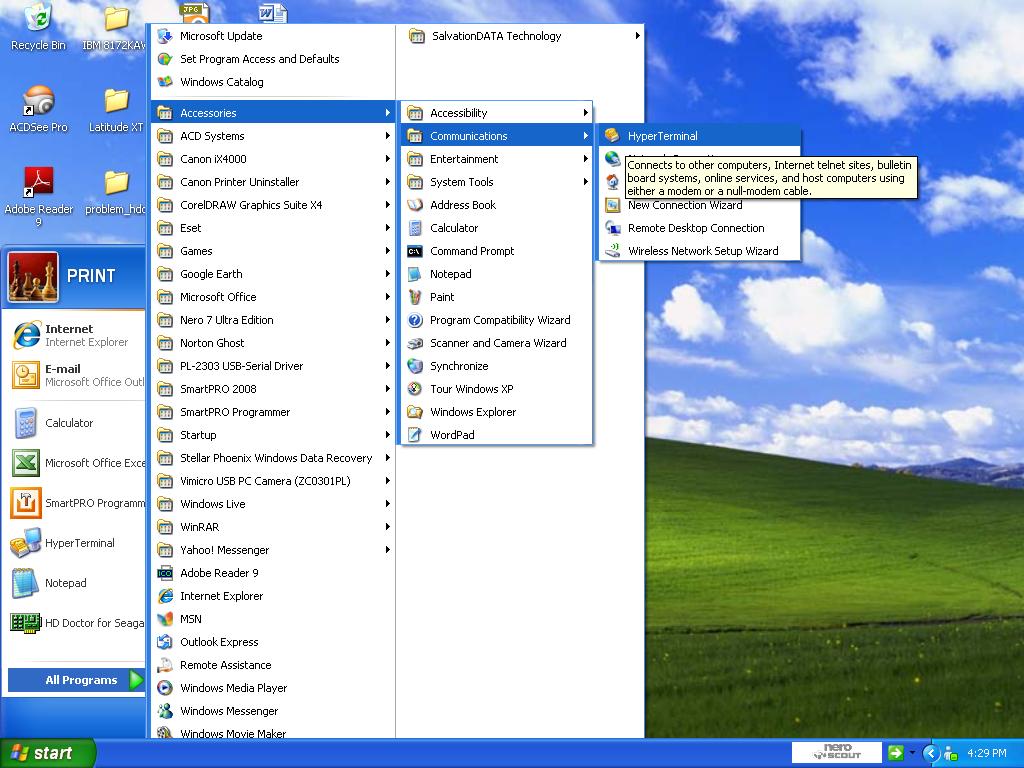Image resolution: width=1024 pixels, height=768 pixels.
Task: Click HD Doctor for Seagate icon
Action: pos(25,623)
